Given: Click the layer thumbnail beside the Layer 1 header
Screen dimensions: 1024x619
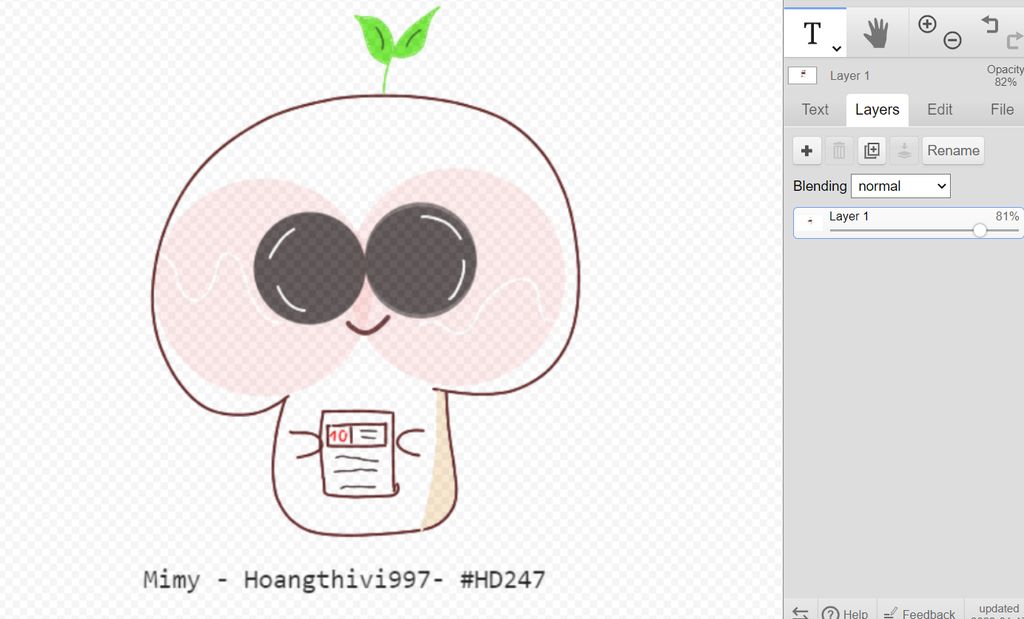Looking at the screenshot, I should 803,75.
